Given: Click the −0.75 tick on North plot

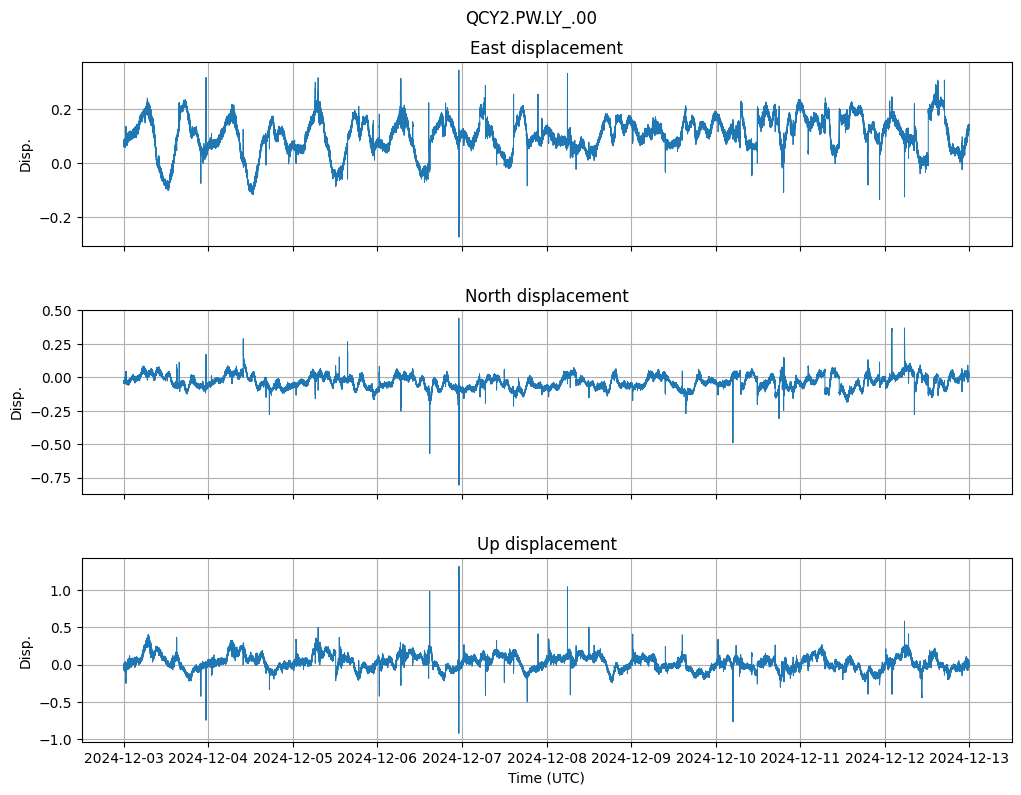Looking at the screenshot, I should click(55, 478).
